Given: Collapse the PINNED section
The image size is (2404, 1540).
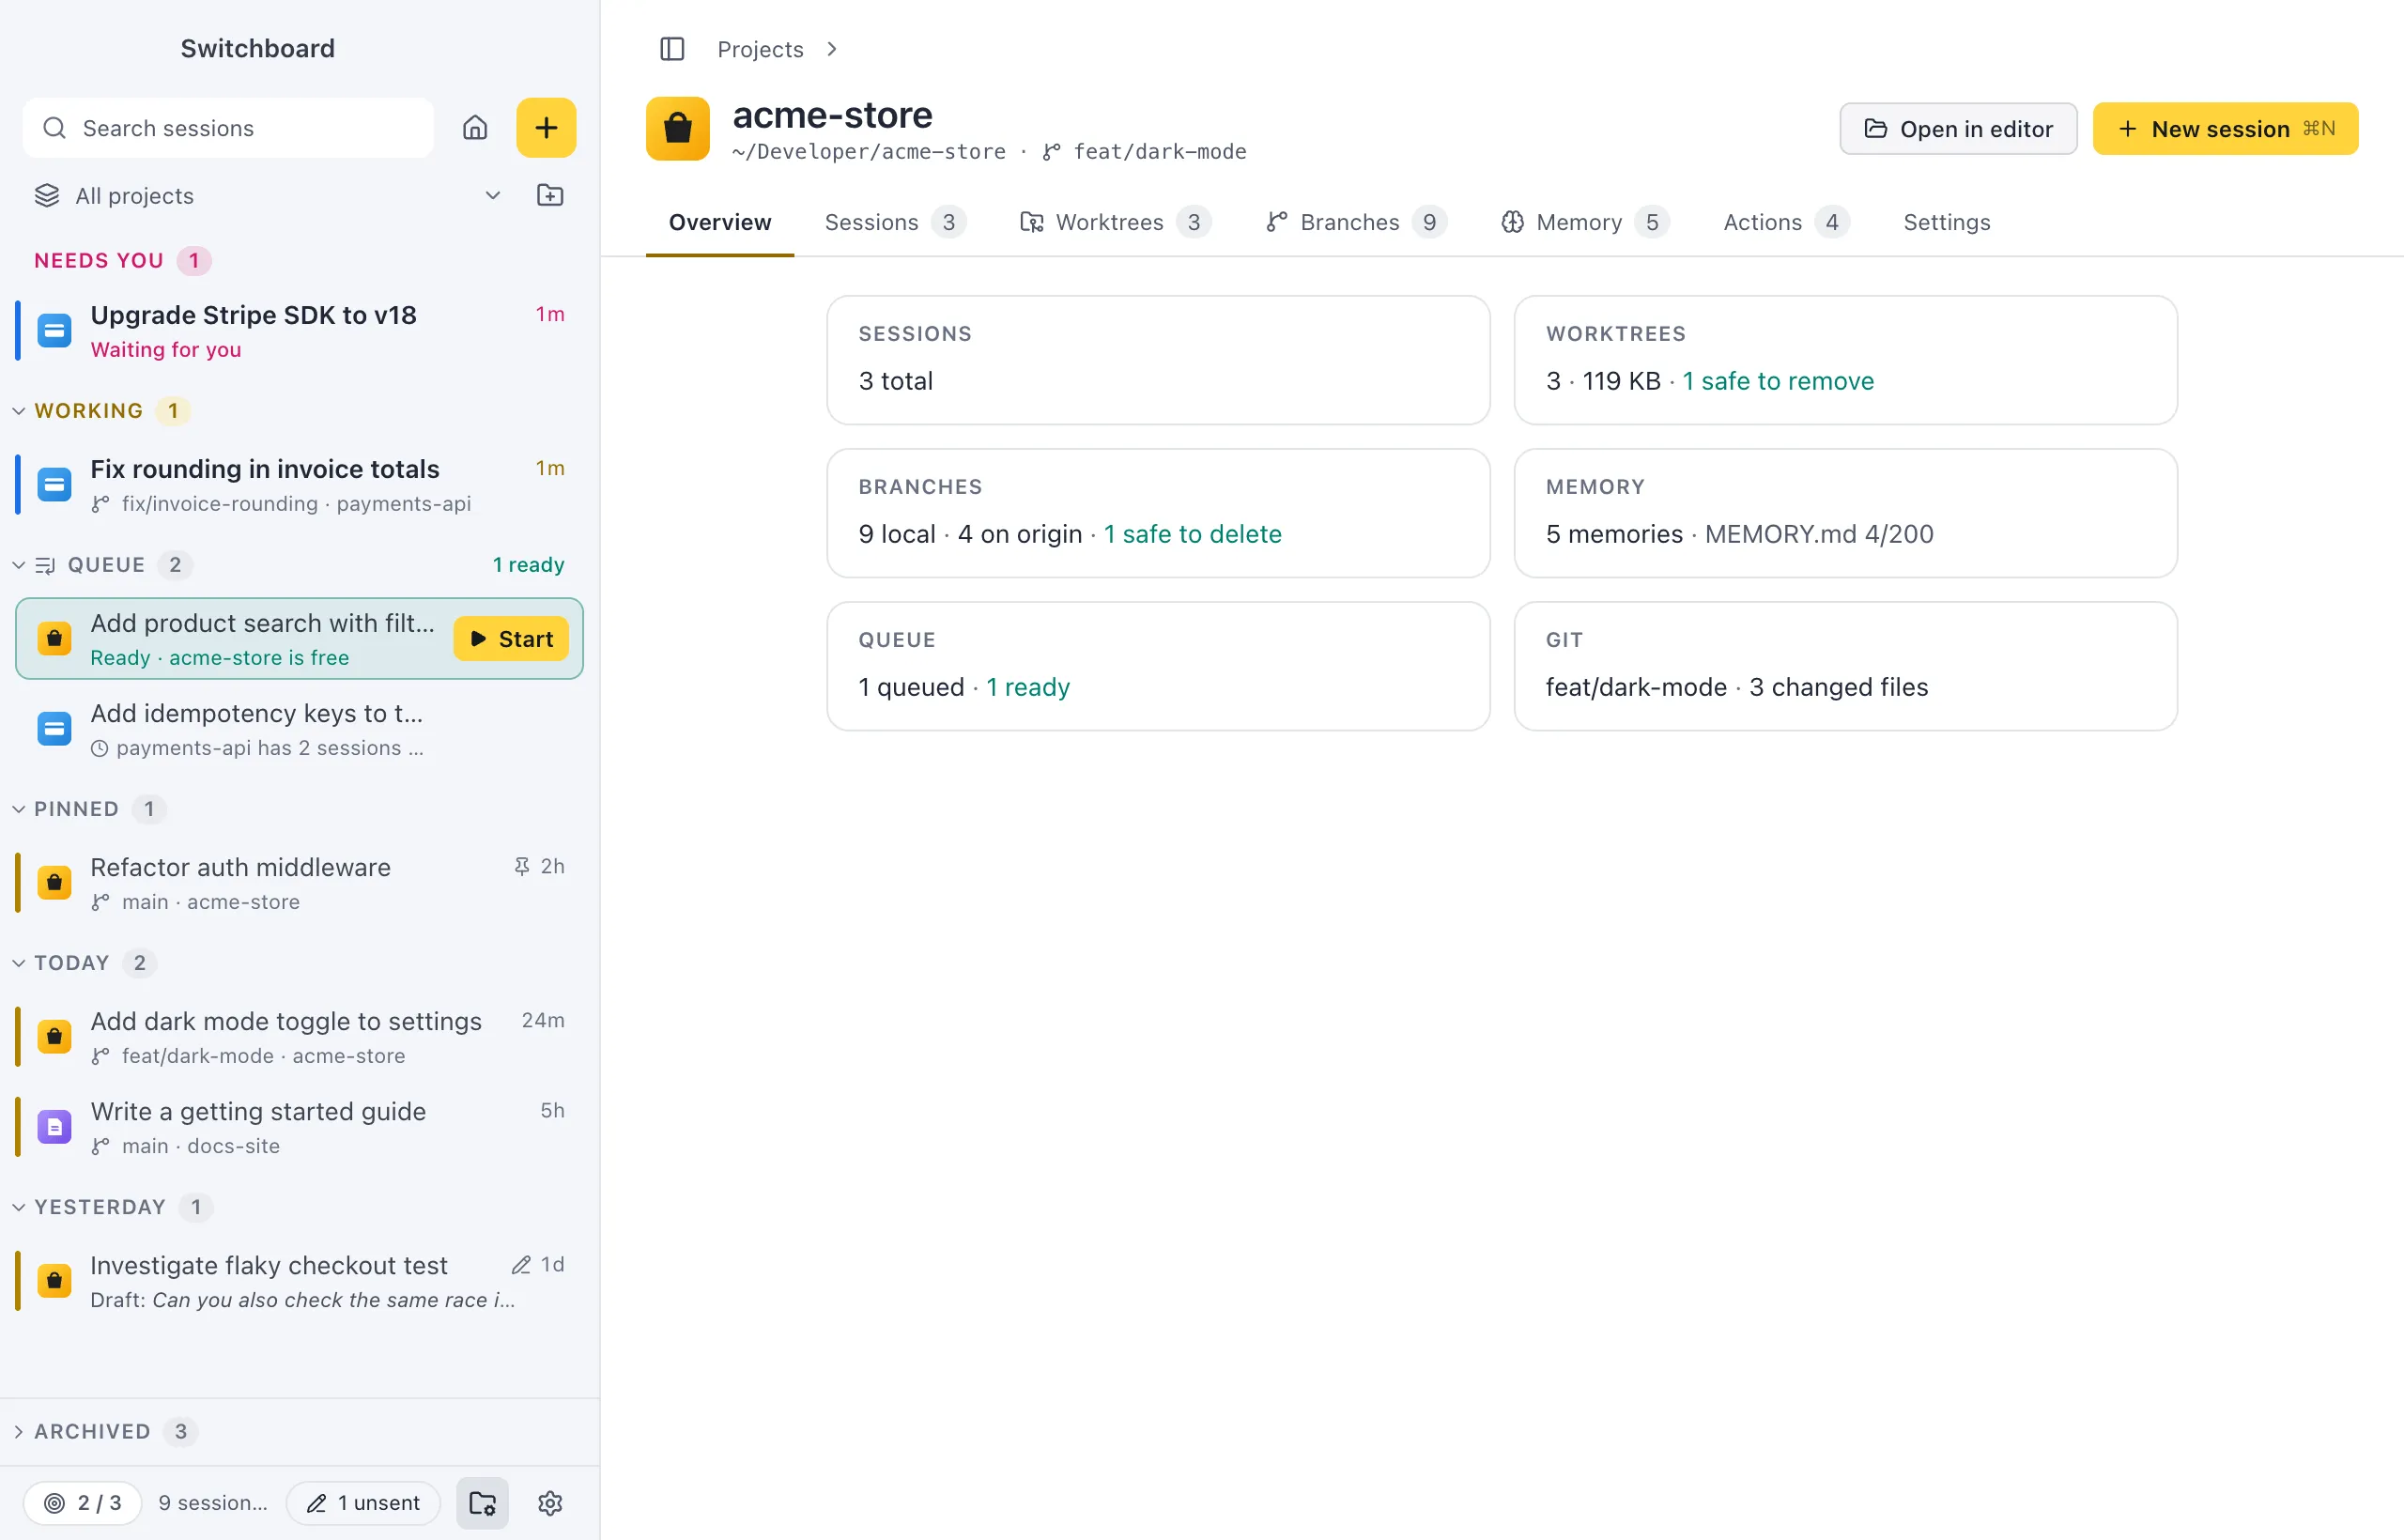Looking at the screenshot, I should pyautogui.click(x=18, y=809).
